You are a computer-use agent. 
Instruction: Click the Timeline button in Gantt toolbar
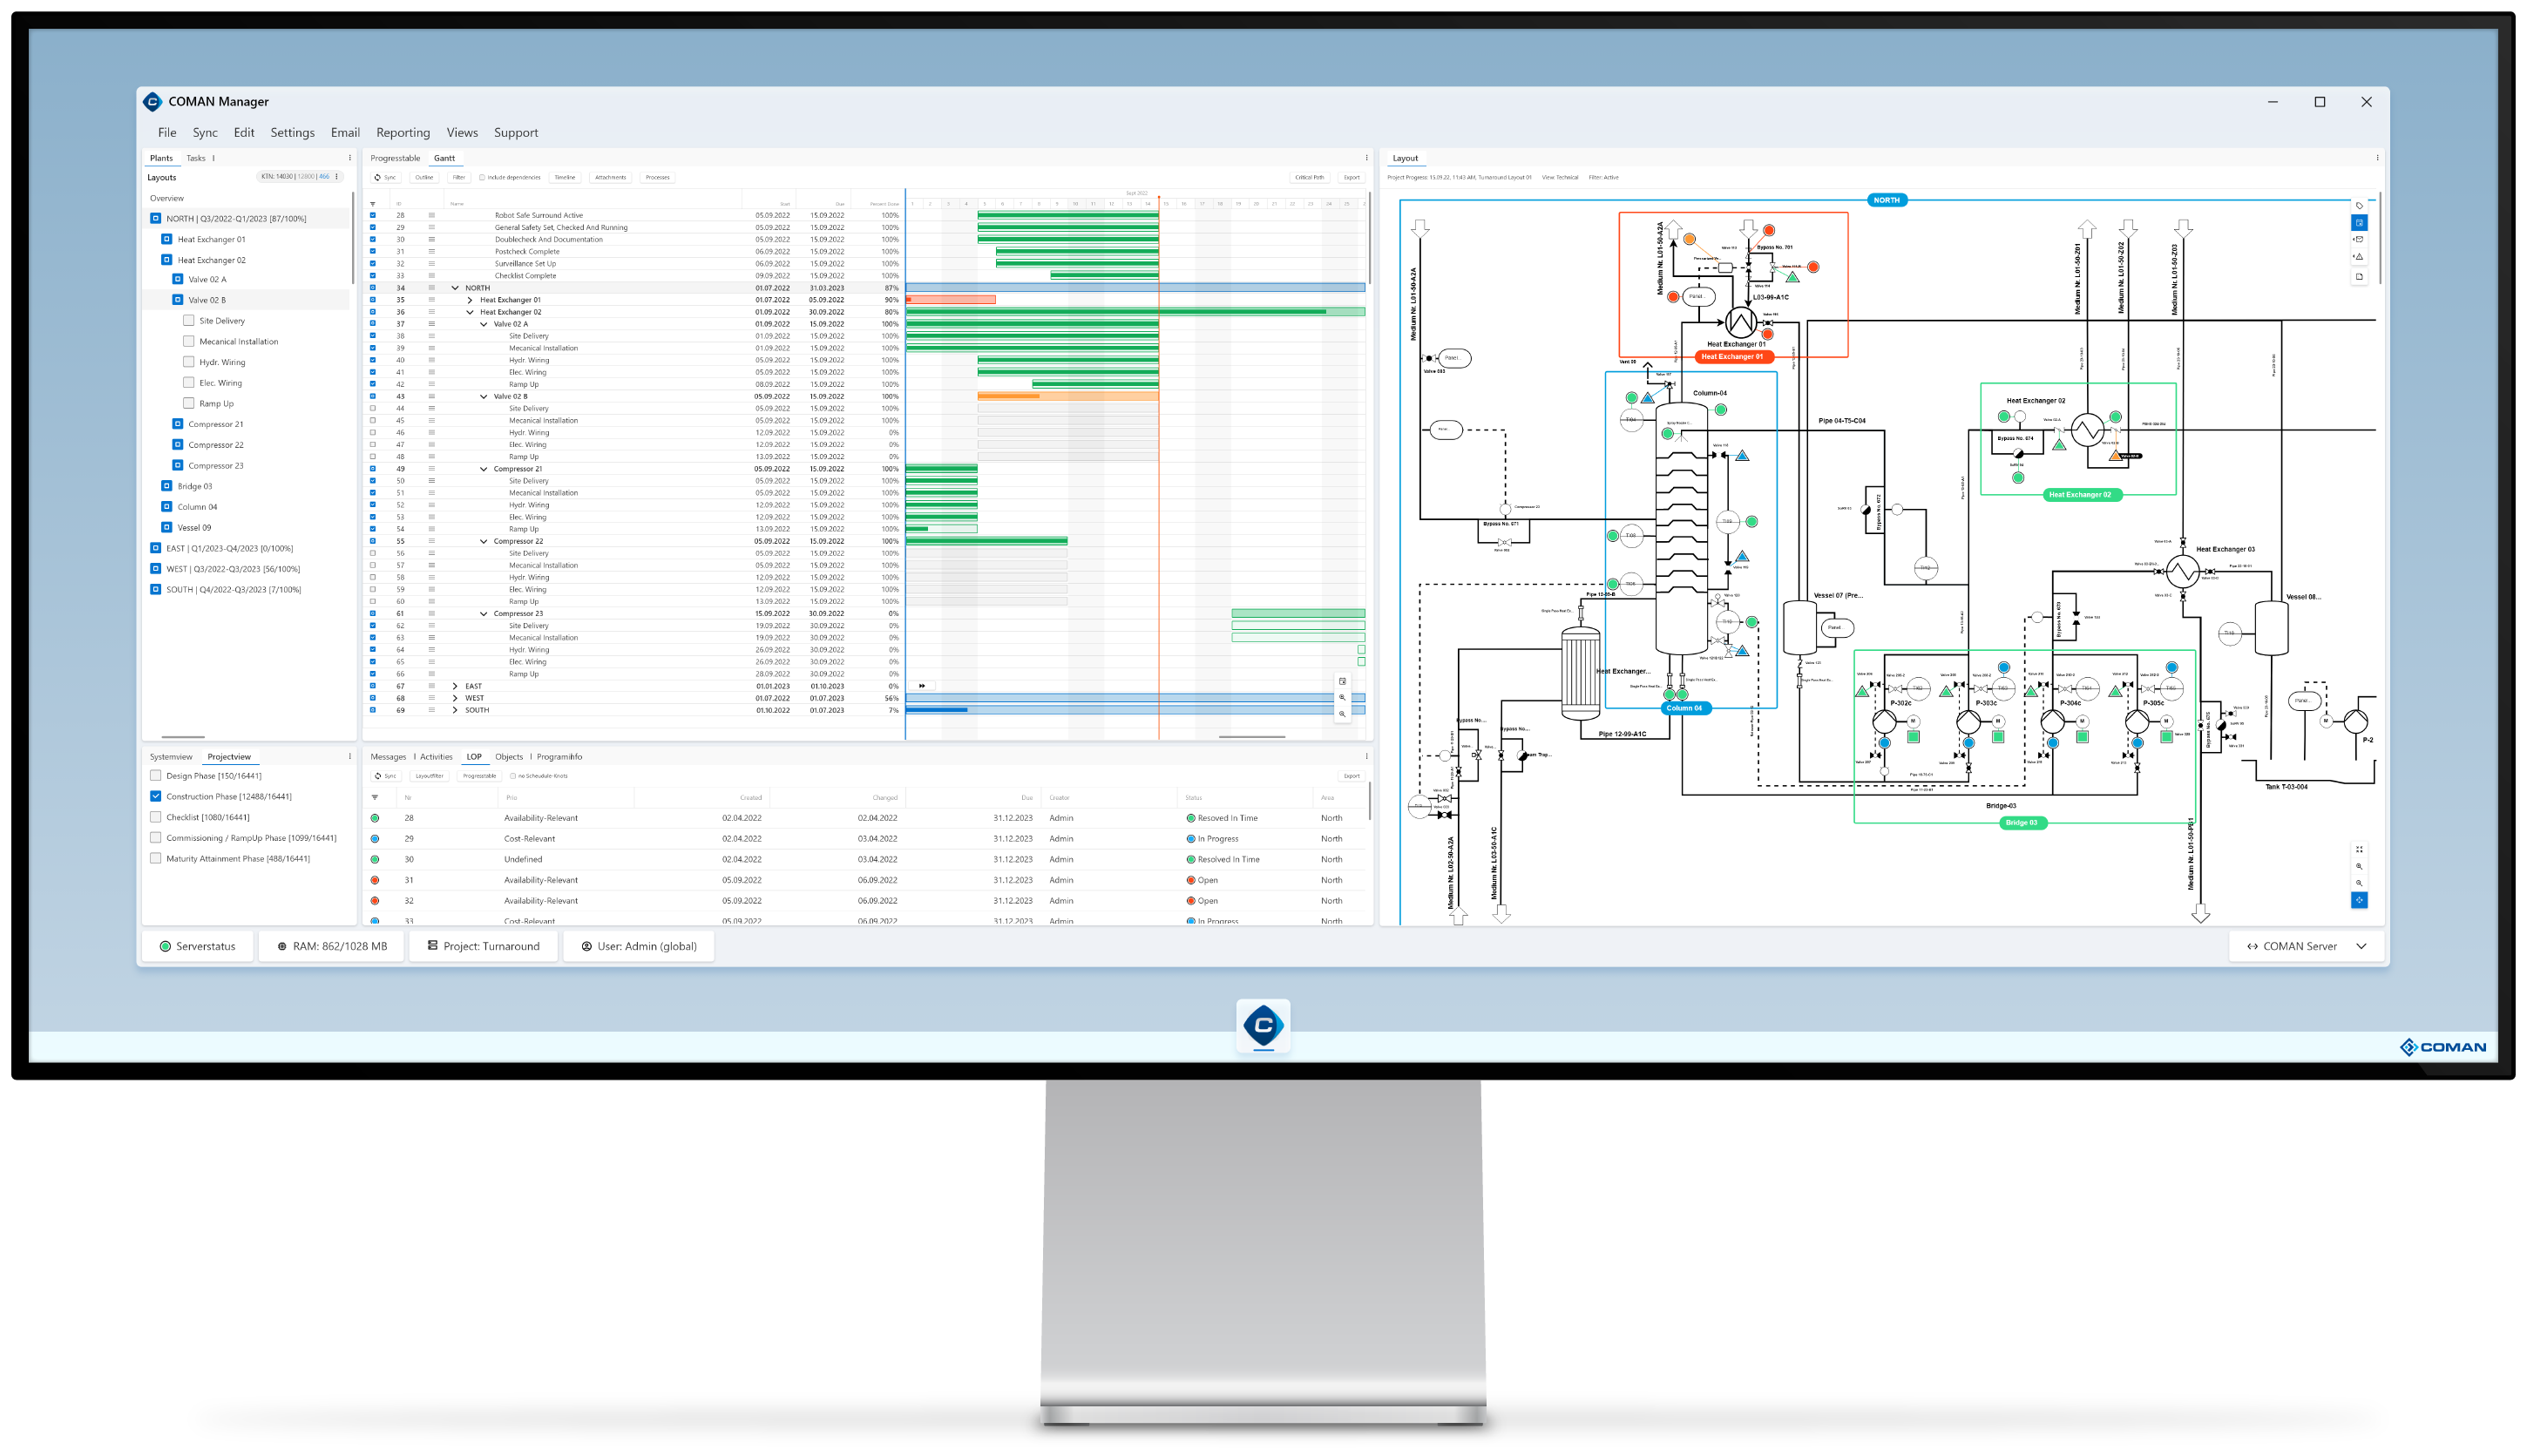point(565,177)
